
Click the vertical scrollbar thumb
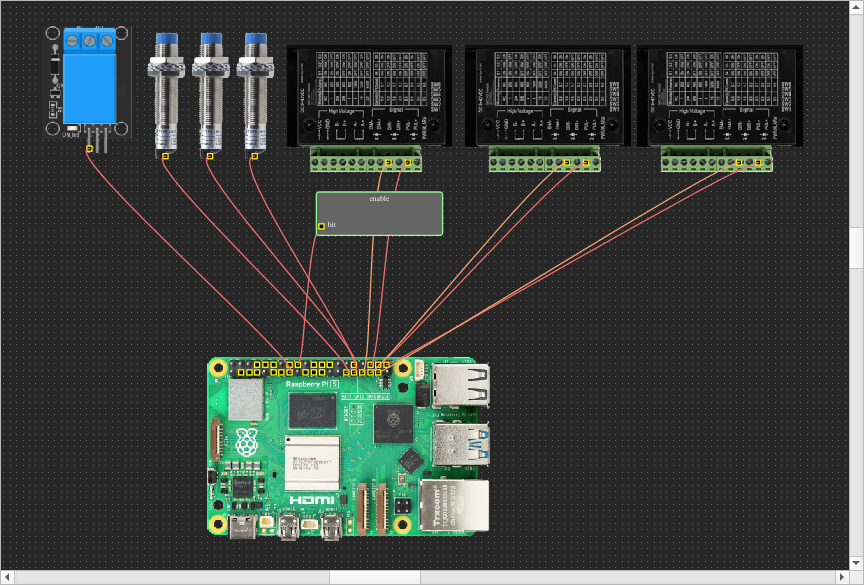pos(856,248)
